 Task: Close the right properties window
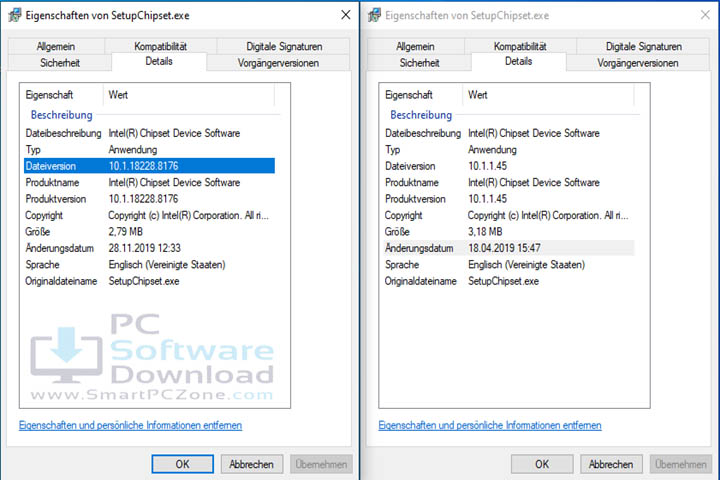(705, 15)
